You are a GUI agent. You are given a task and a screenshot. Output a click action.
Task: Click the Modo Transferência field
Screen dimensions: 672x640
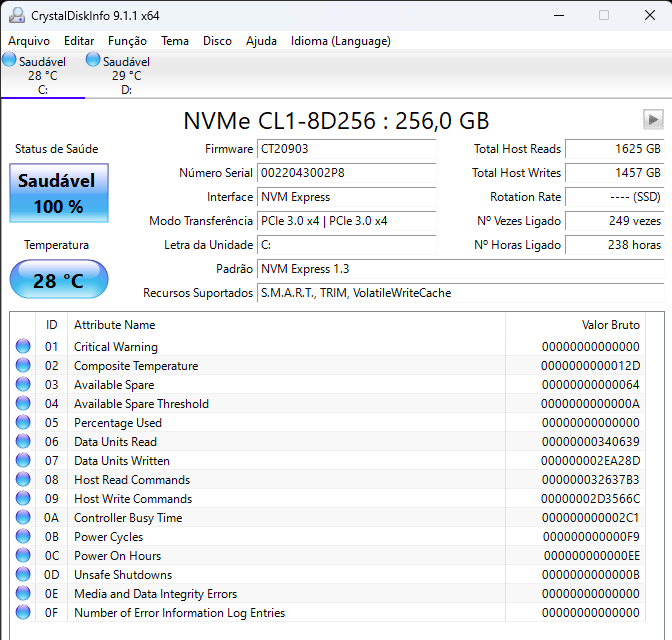[x=347, y=221]
